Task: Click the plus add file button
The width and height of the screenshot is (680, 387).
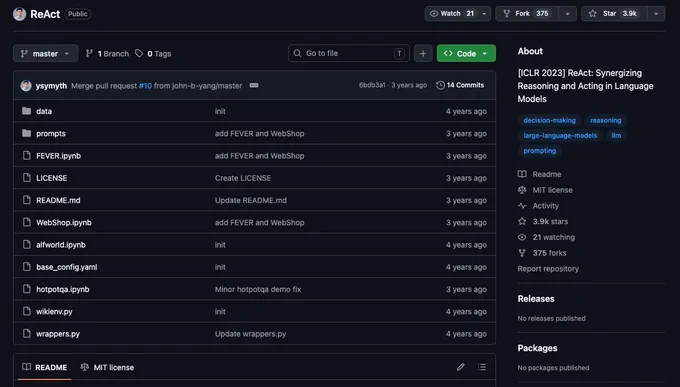Action: 423,53
